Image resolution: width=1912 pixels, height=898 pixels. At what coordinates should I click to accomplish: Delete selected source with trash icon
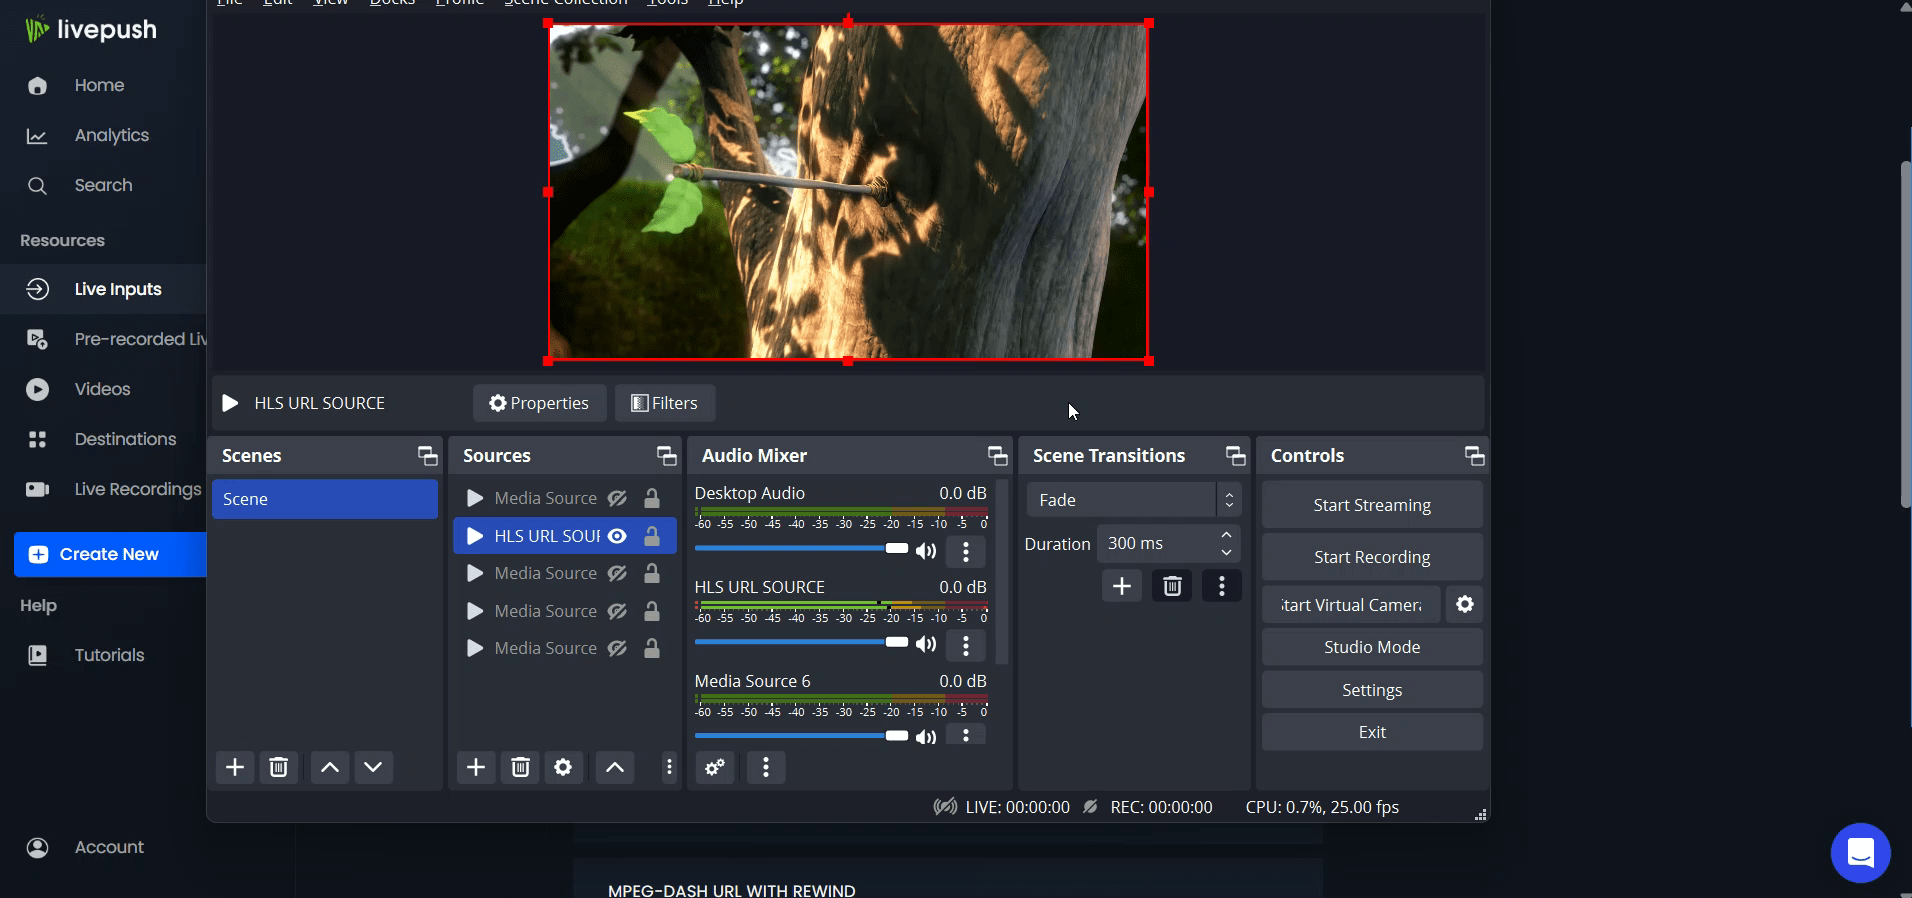[520, 767]
